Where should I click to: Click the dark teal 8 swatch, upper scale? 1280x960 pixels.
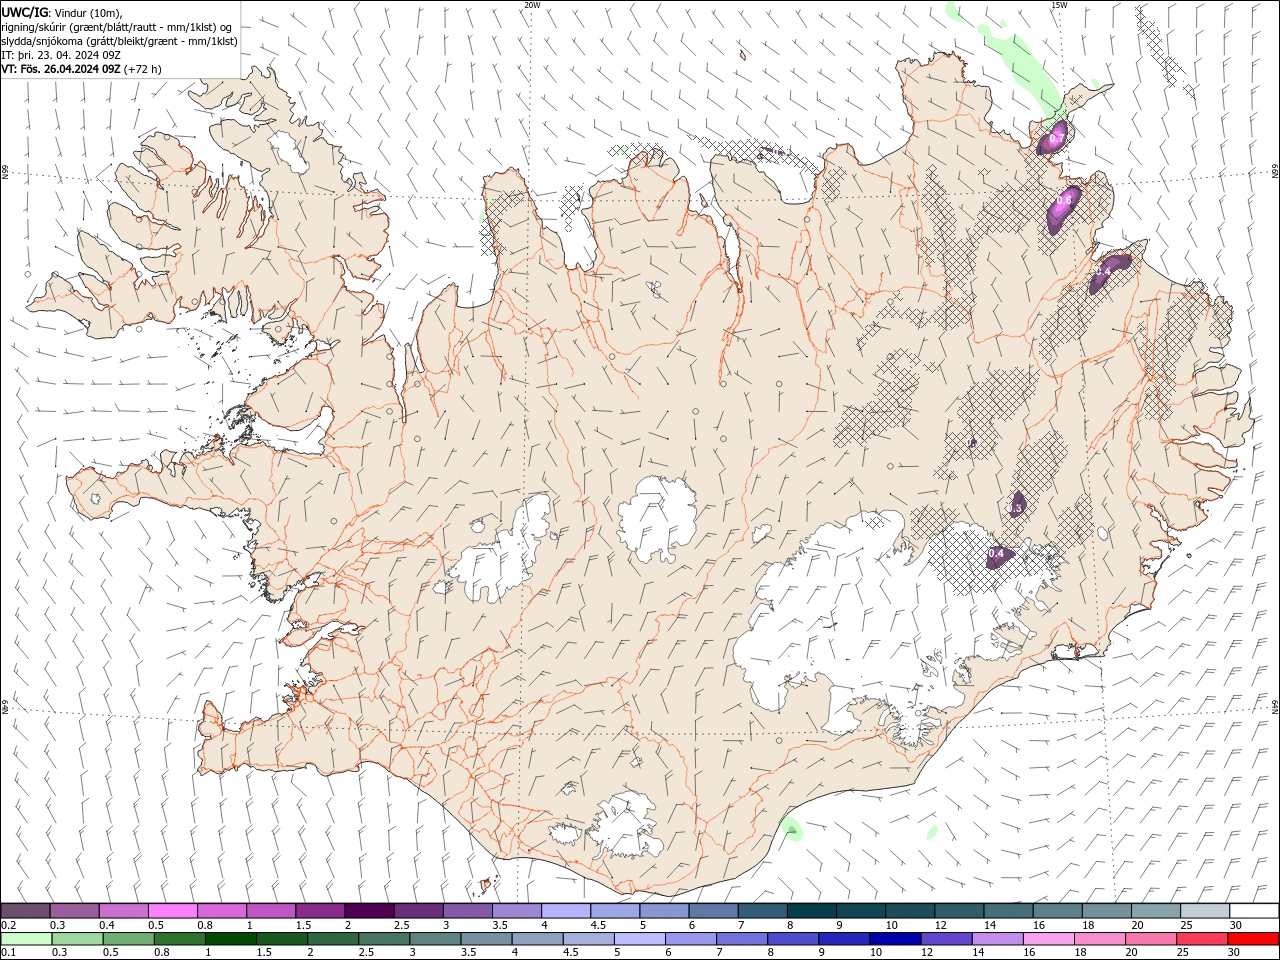point(811,911)
